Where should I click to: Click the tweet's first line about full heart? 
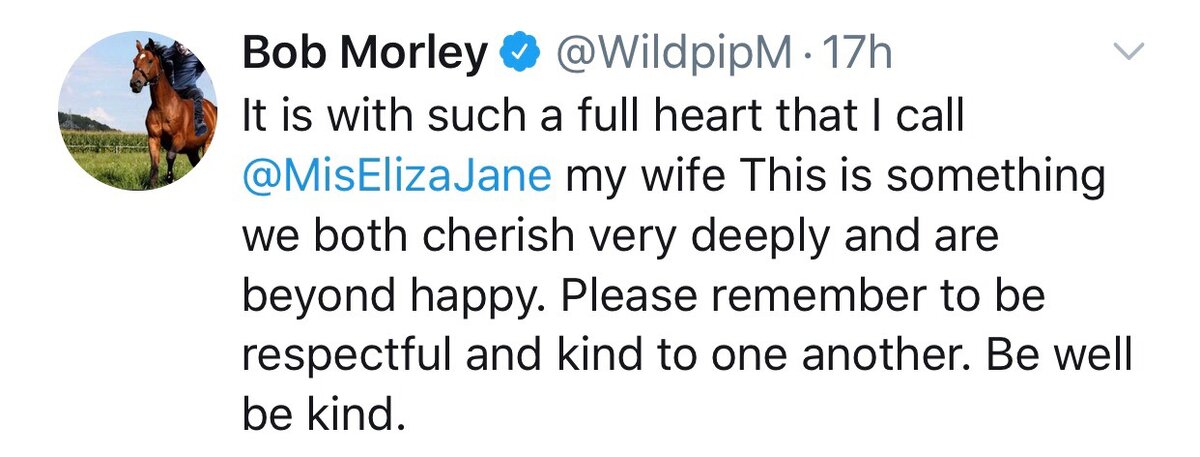603,117
